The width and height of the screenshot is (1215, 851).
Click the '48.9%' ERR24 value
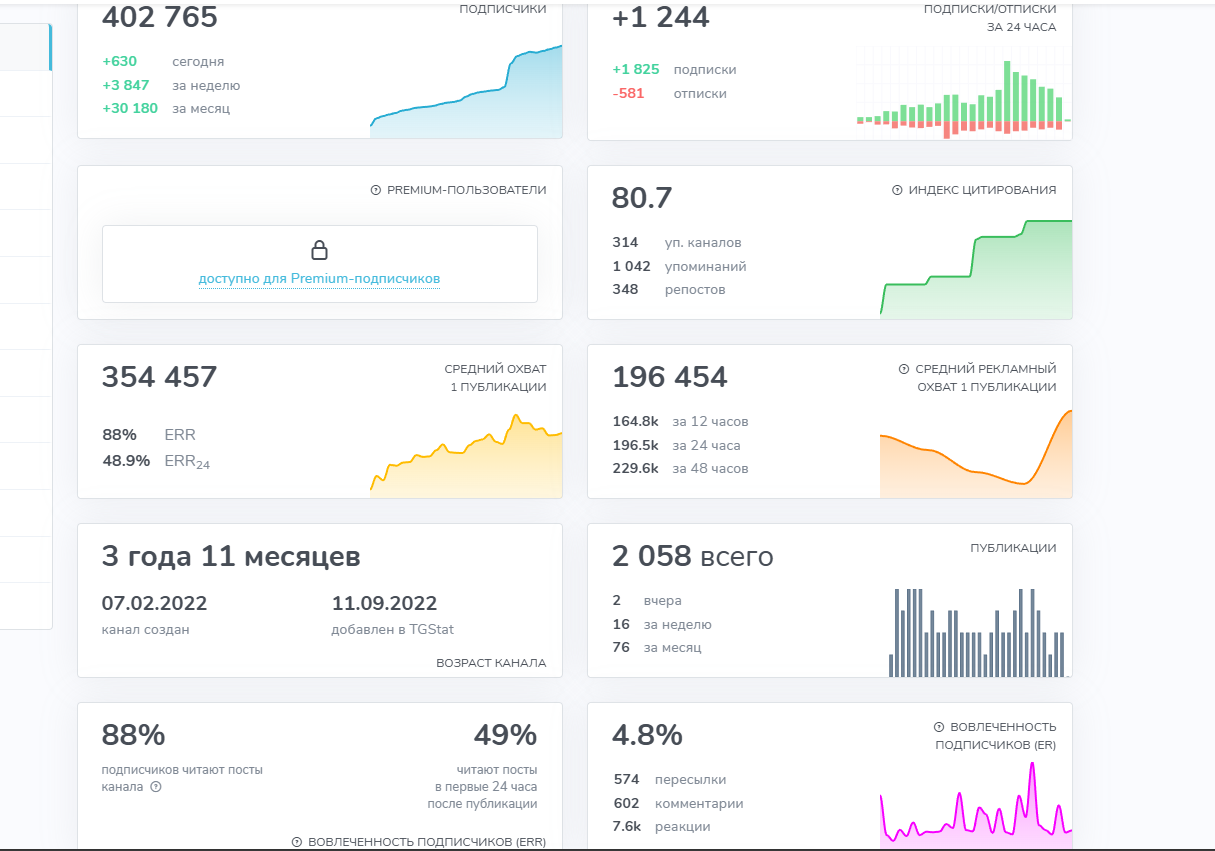coord(126,461)
